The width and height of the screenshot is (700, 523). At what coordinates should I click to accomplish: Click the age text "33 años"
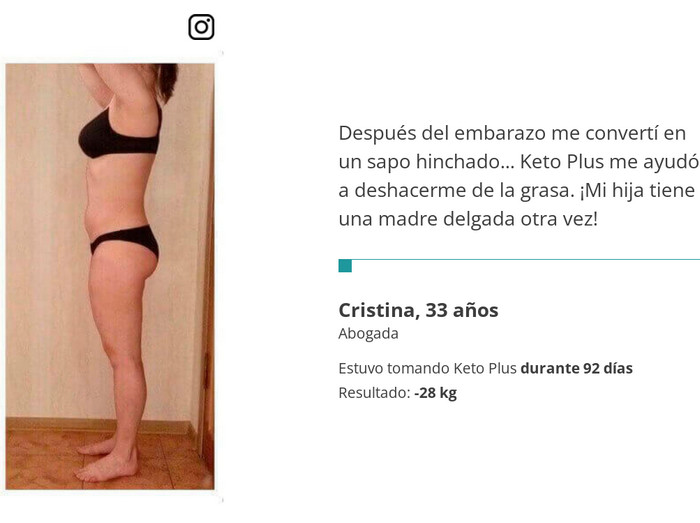[462, 310]
